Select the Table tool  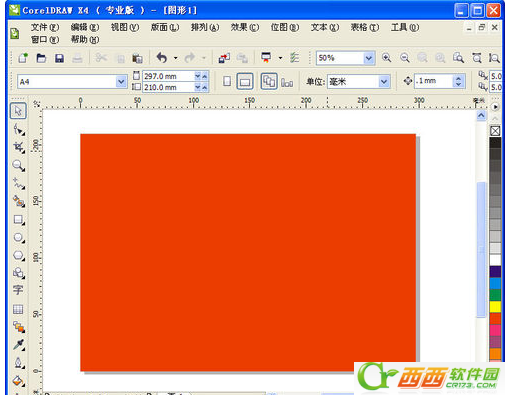18,309
